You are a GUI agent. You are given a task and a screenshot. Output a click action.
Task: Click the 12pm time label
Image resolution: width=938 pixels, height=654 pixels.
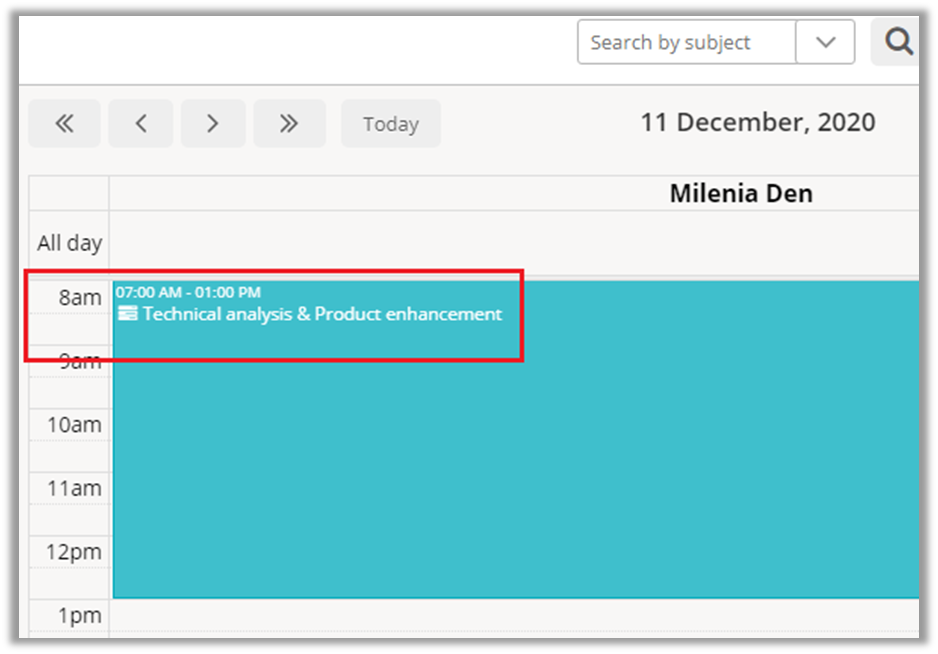tap(74, 552)
